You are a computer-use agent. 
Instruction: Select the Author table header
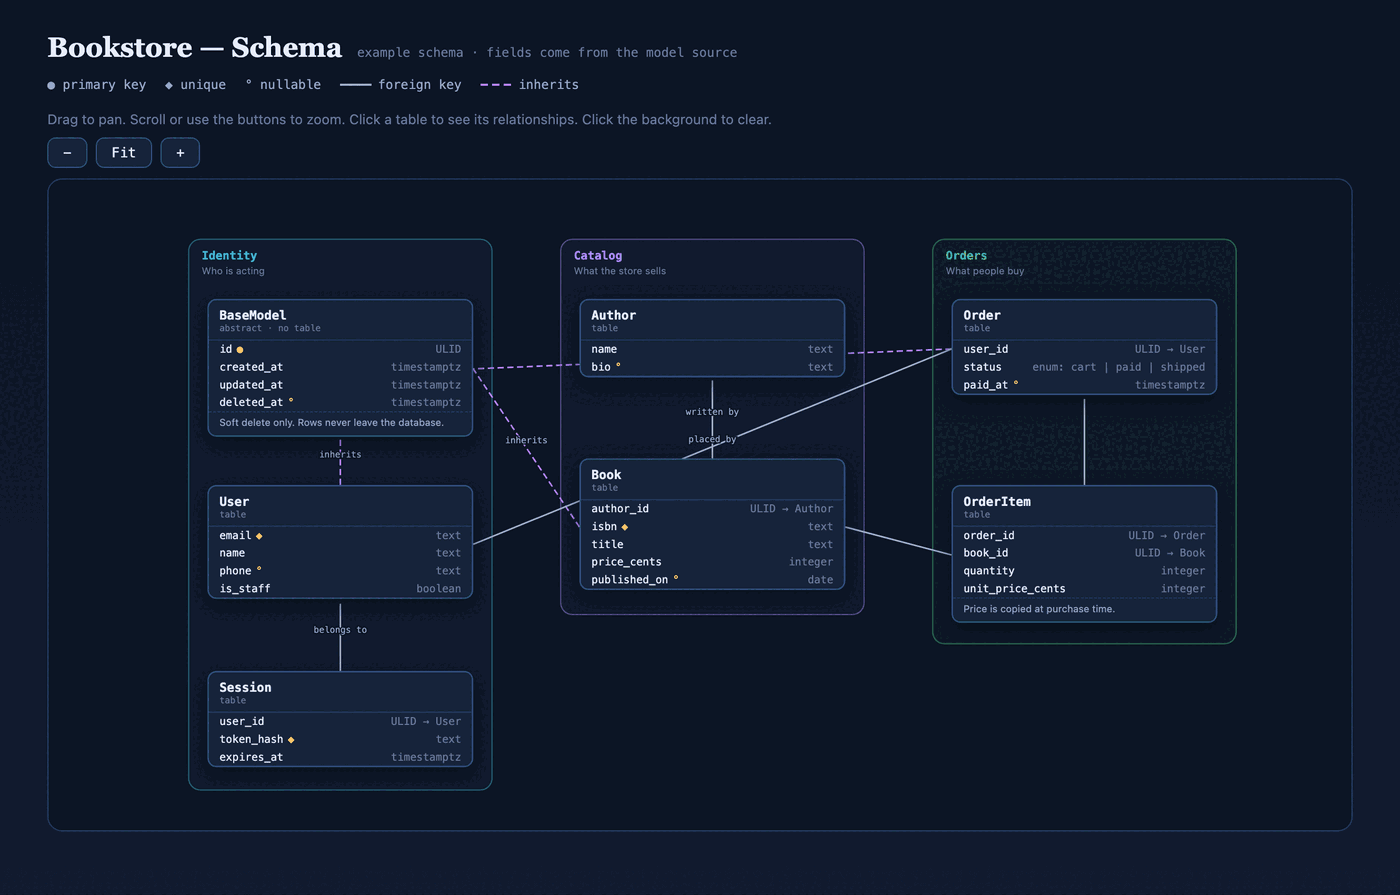(x=712, y=320)
